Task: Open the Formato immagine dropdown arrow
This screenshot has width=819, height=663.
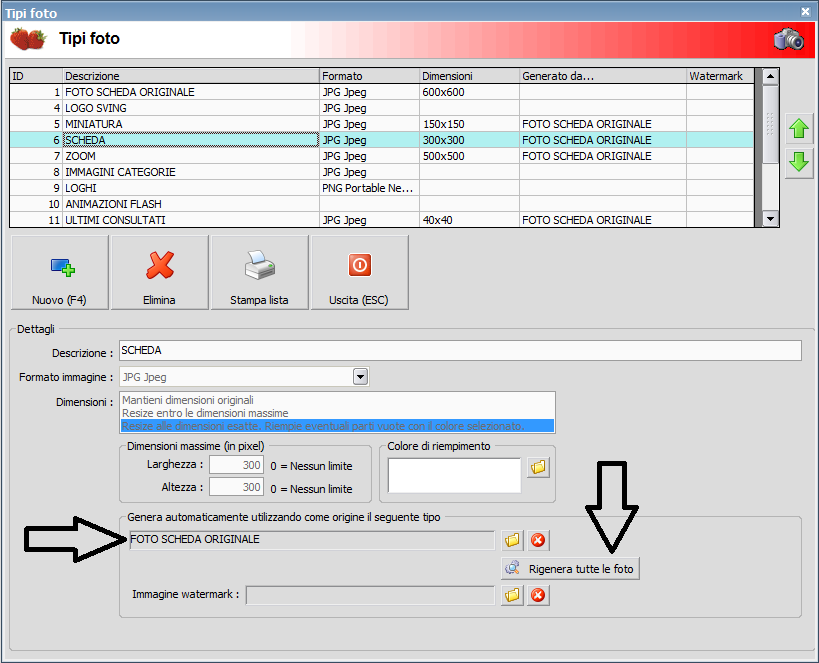Action: coord(360,376)
